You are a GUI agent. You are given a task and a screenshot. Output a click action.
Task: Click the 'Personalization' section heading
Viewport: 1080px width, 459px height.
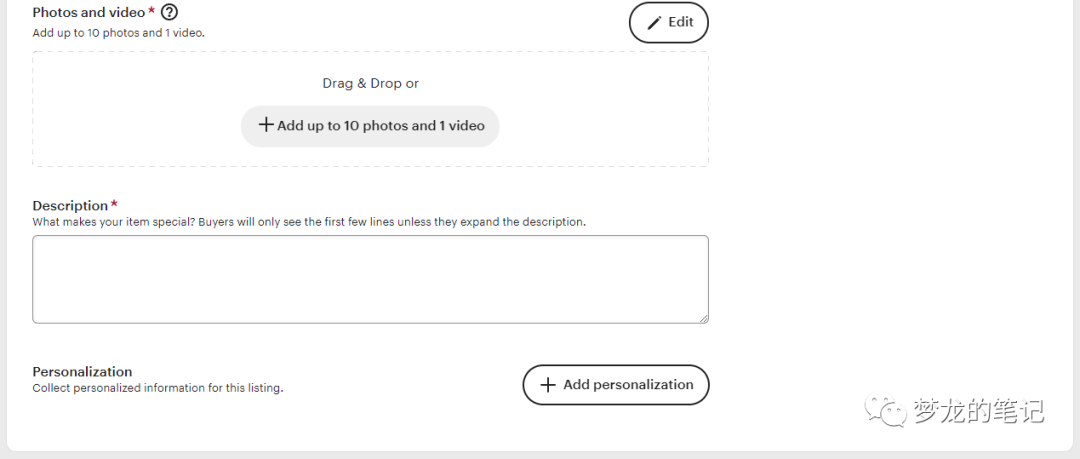[x=82, y=372]
